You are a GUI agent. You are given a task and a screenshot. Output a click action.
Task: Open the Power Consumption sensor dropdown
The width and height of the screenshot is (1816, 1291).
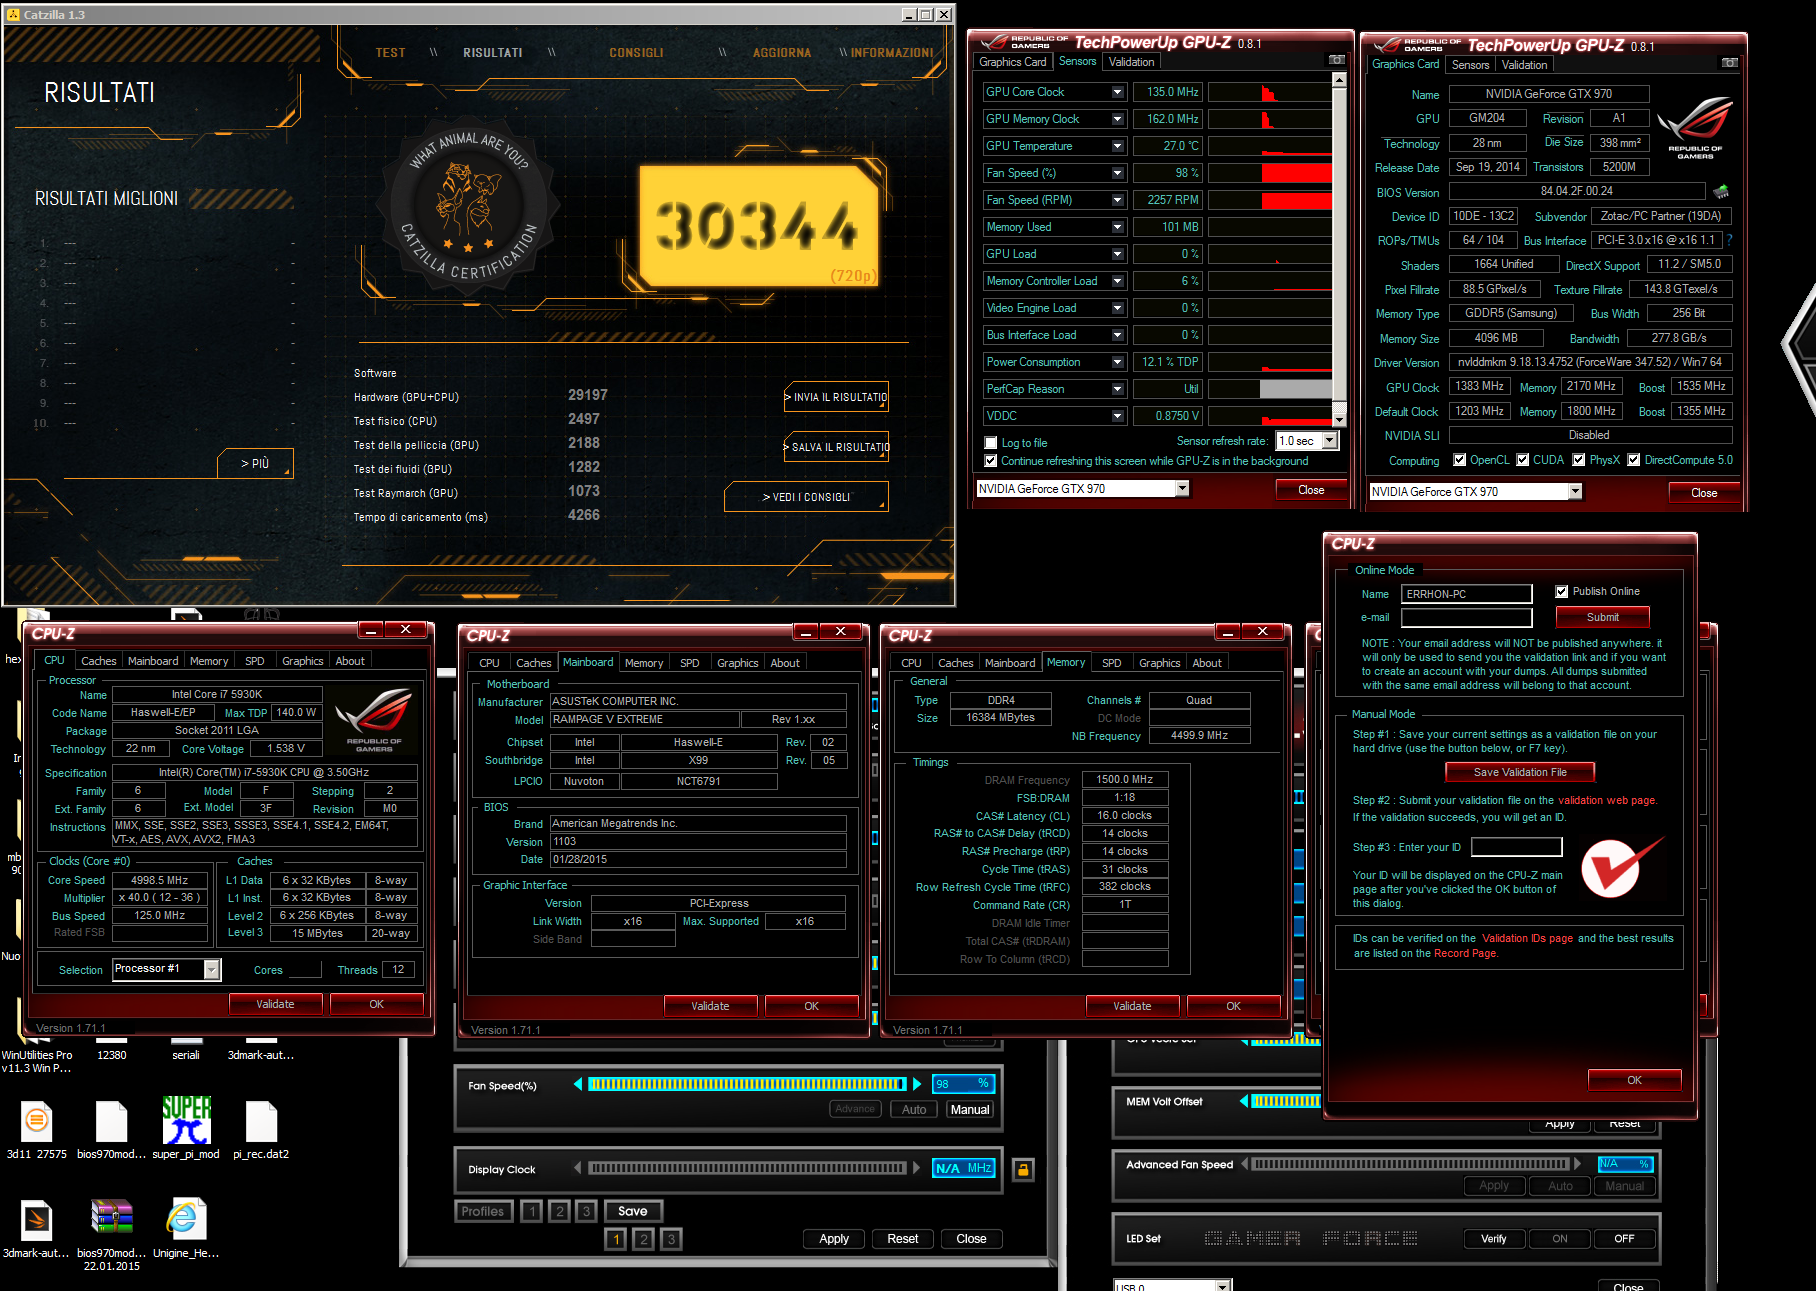[1118, 362]
